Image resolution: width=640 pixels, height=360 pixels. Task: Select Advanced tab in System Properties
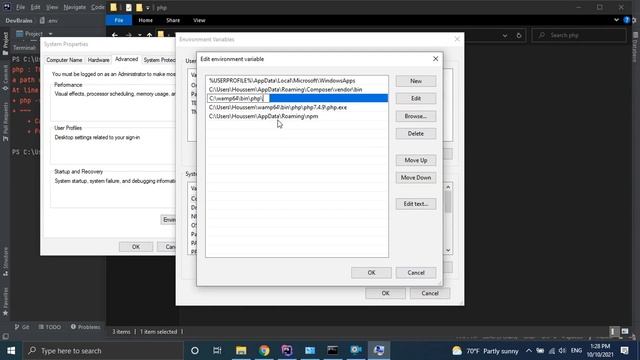127,59
